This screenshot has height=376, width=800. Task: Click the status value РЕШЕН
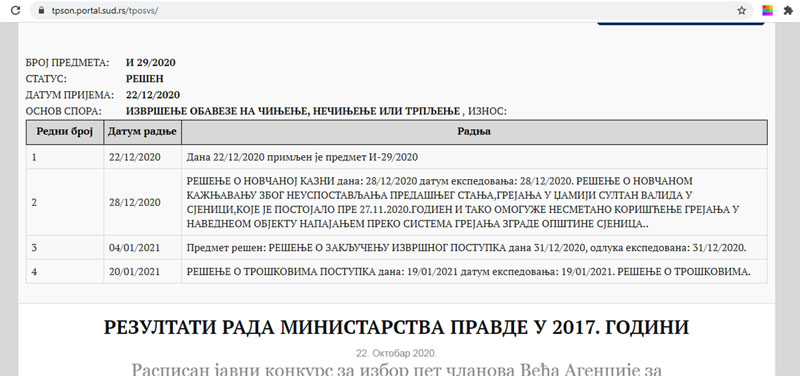145,79
